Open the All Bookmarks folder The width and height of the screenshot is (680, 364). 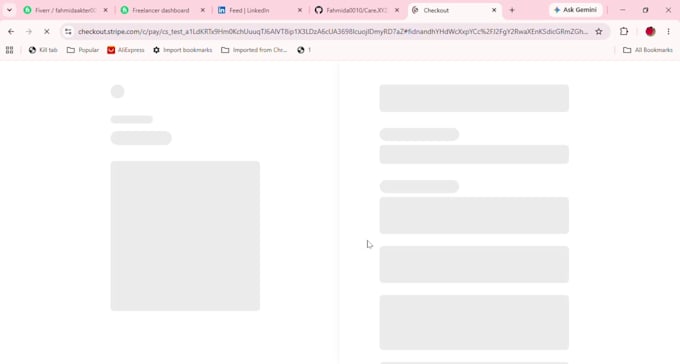pyautogui.click(x=648, y=50)
